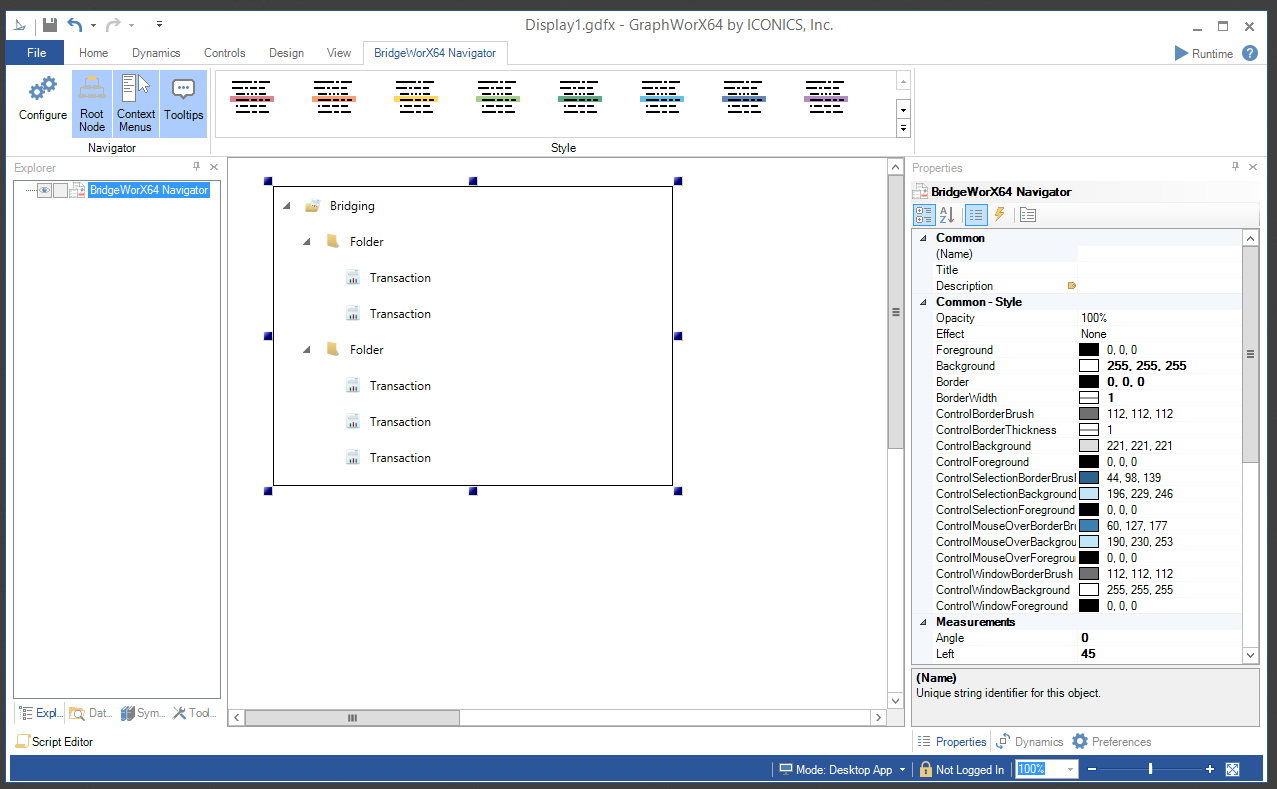The height and width of the screenshot is (789, 1277).
Task: Click the Background color swatch
Action: (x=1089, y=366)
